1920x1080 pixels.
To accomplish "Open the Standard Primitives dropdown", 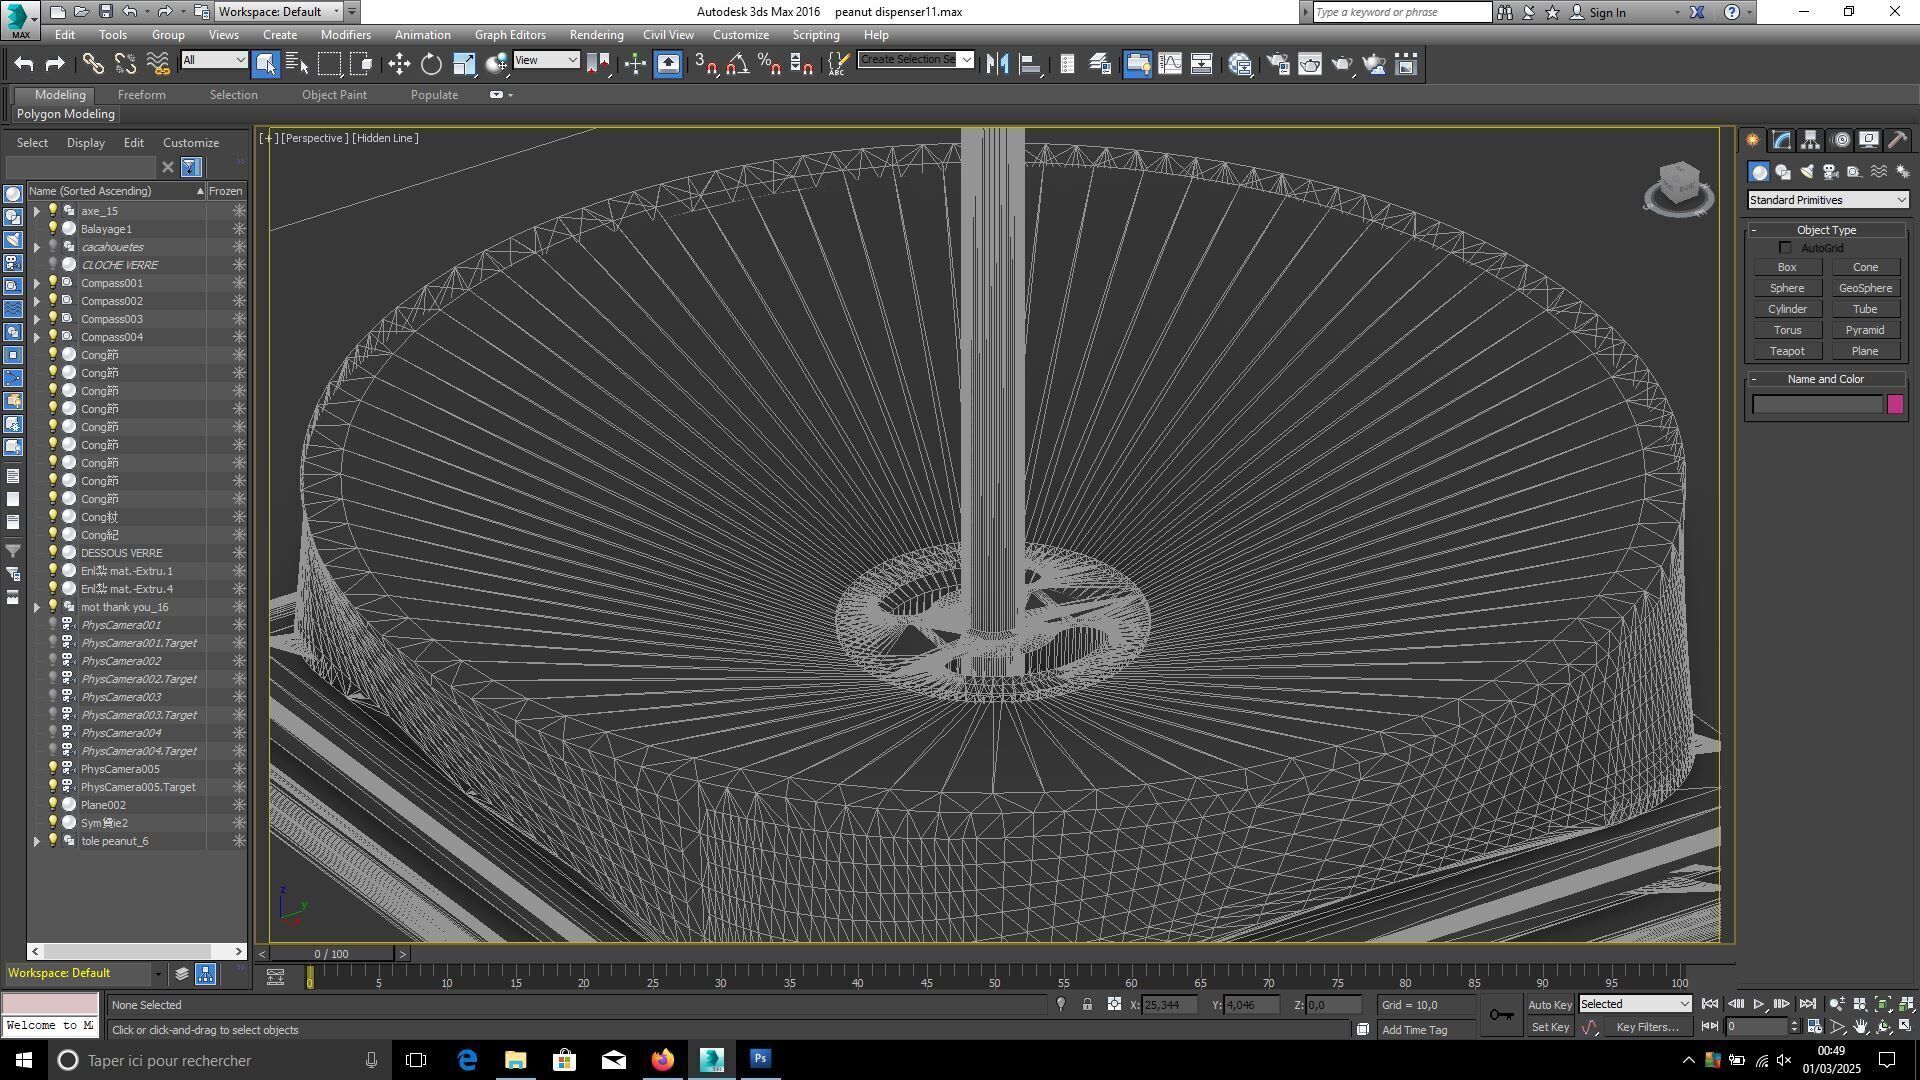I will [1827, 200].
